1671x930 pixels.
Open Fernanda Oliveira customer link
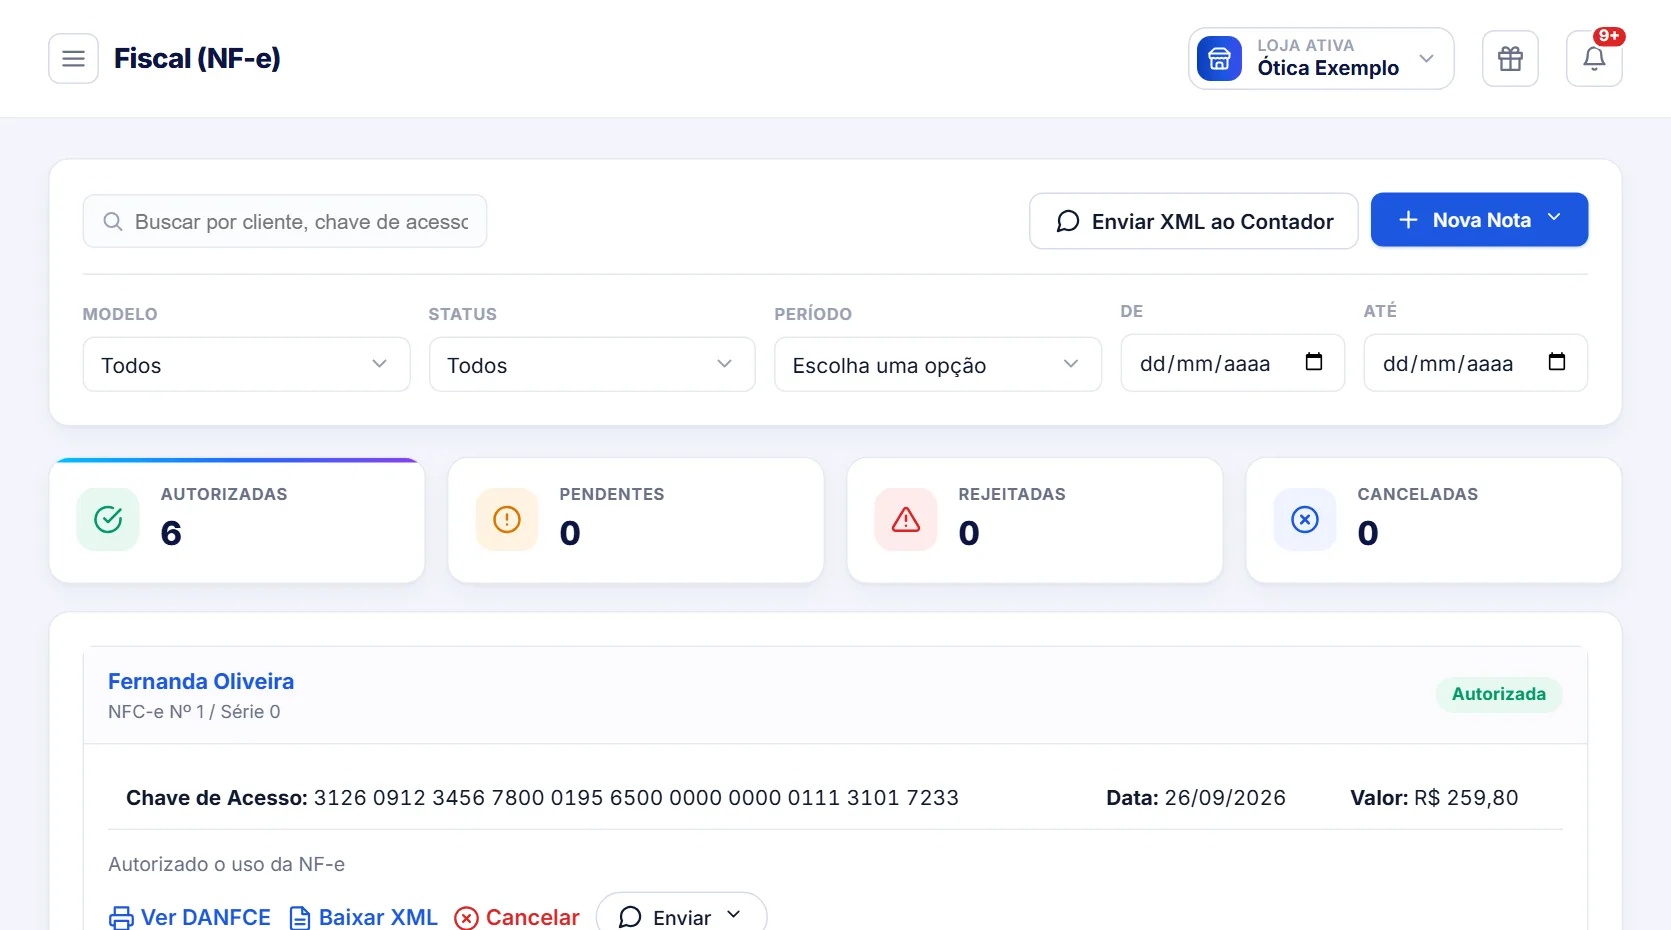(x=201, y=682)
